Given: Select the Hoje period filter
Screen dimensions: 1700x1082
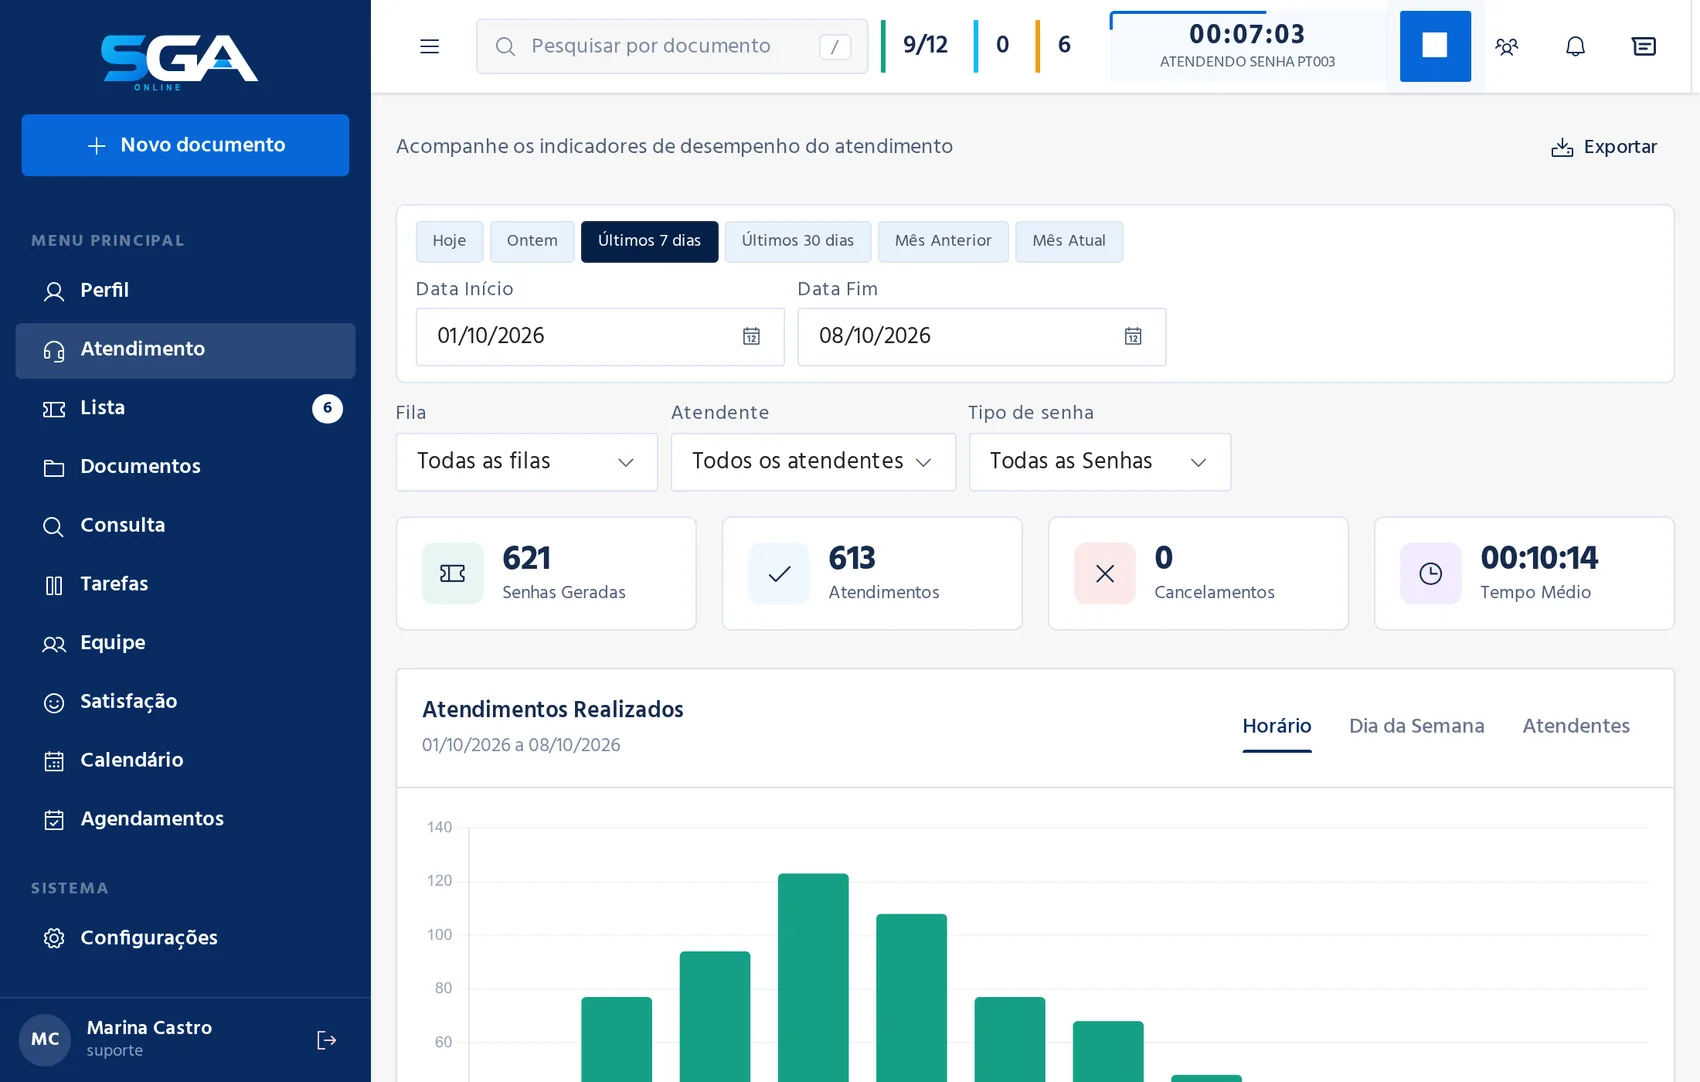Looking at the screenshot, I should [450, 241].
